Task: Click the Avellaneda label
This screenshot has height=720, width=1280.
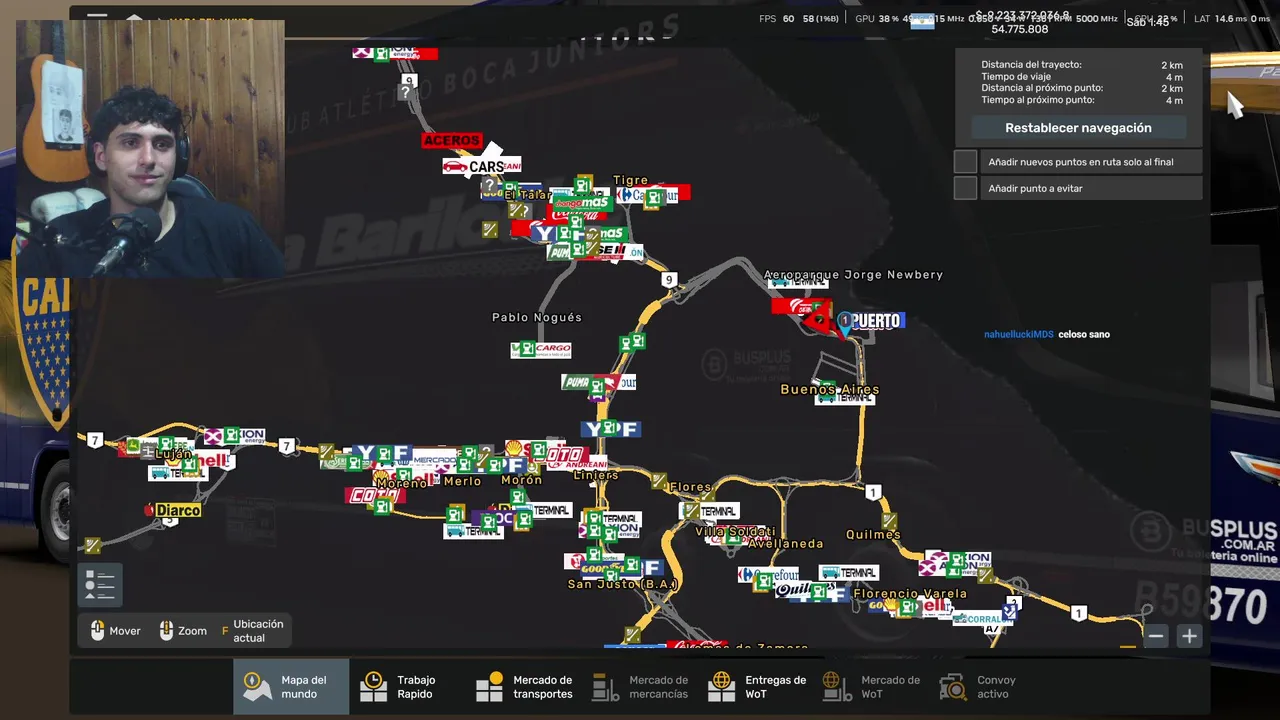Action: coord(785,544)
